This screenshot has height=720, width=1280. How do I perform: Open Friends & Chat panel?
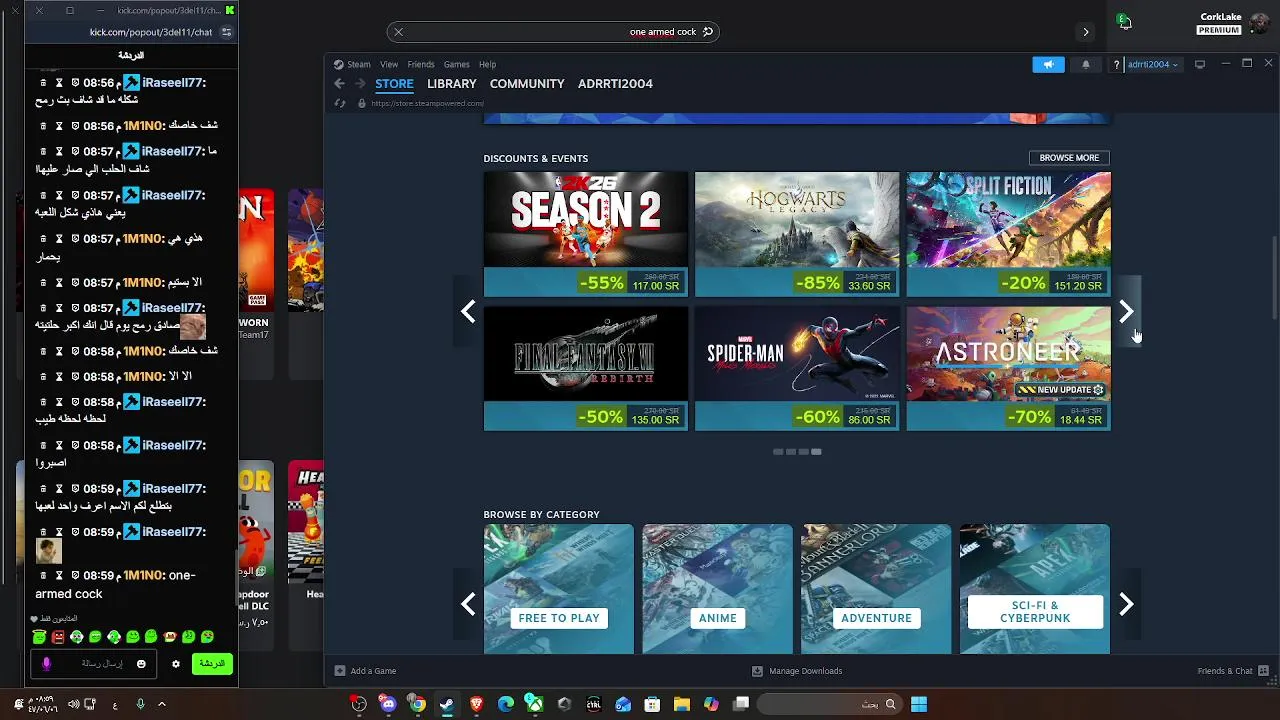click(1233, 671)
